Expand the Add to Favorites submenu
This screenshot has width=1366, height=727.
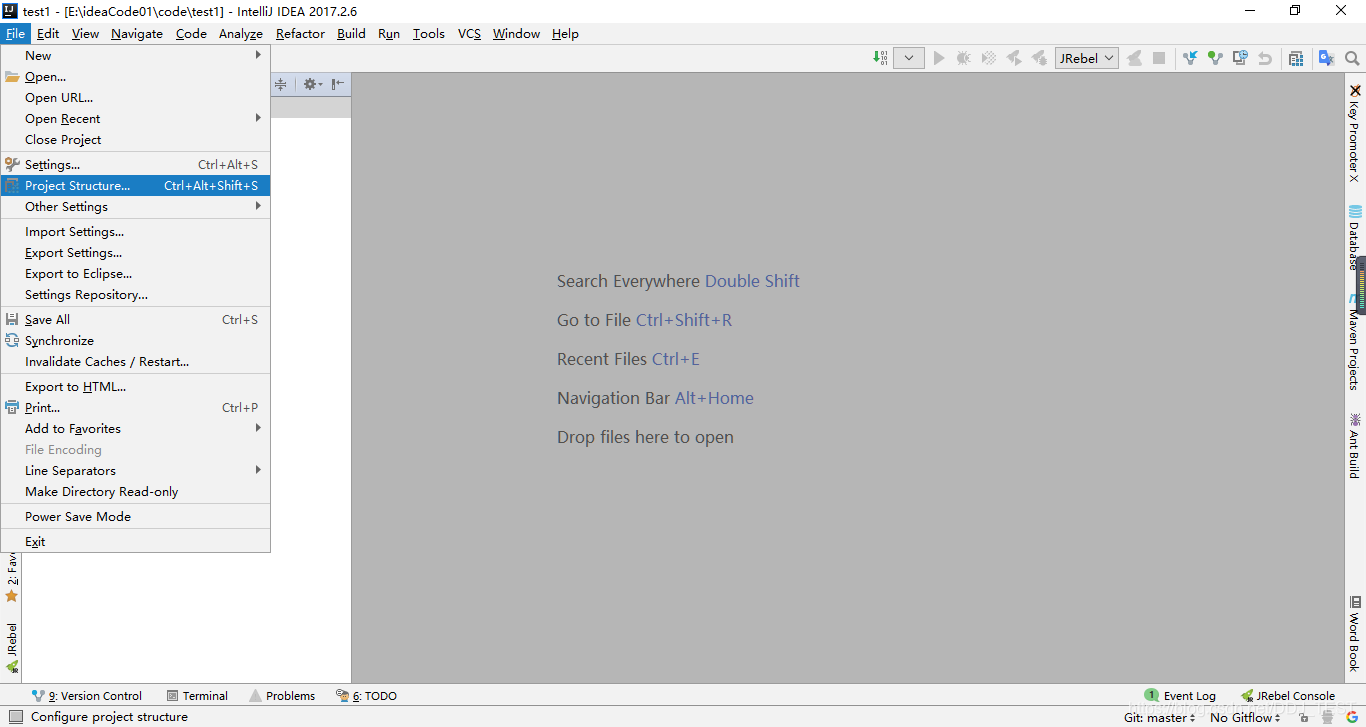(x=136, y=429)
